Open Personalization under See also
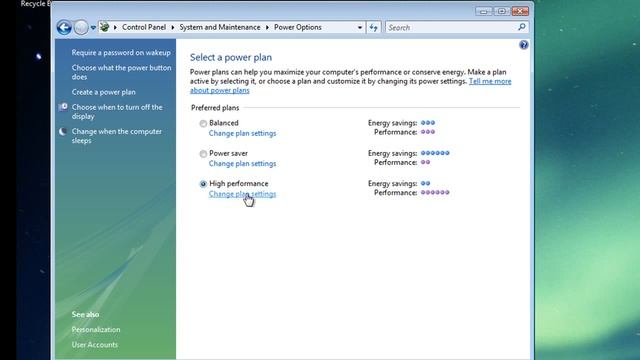The image size is (640, 360). point(96,329)
